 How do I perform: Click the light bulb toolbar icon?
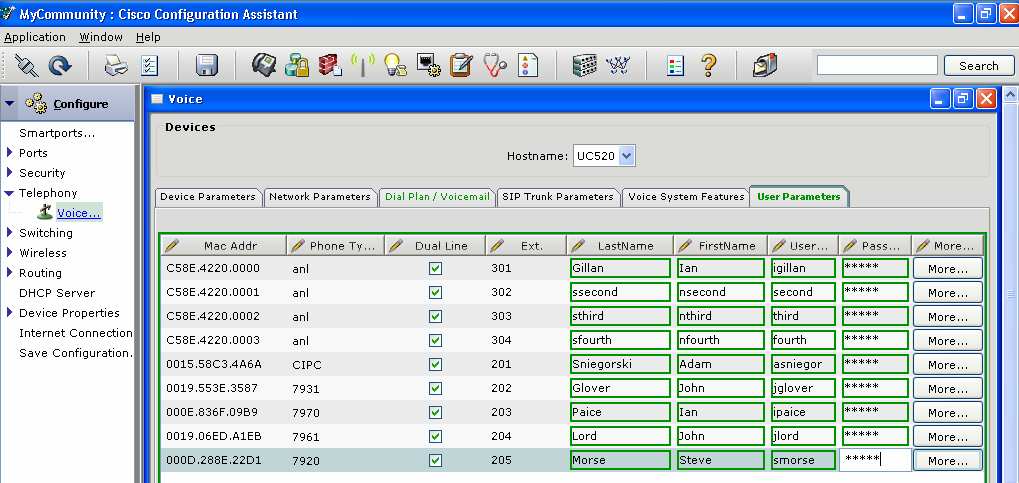394,65
